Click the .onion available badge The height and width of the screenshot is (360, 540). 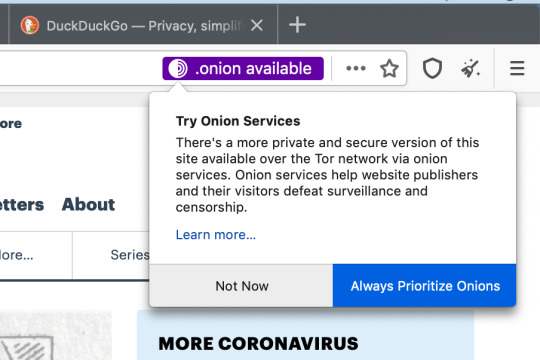(x=243, y=69)
